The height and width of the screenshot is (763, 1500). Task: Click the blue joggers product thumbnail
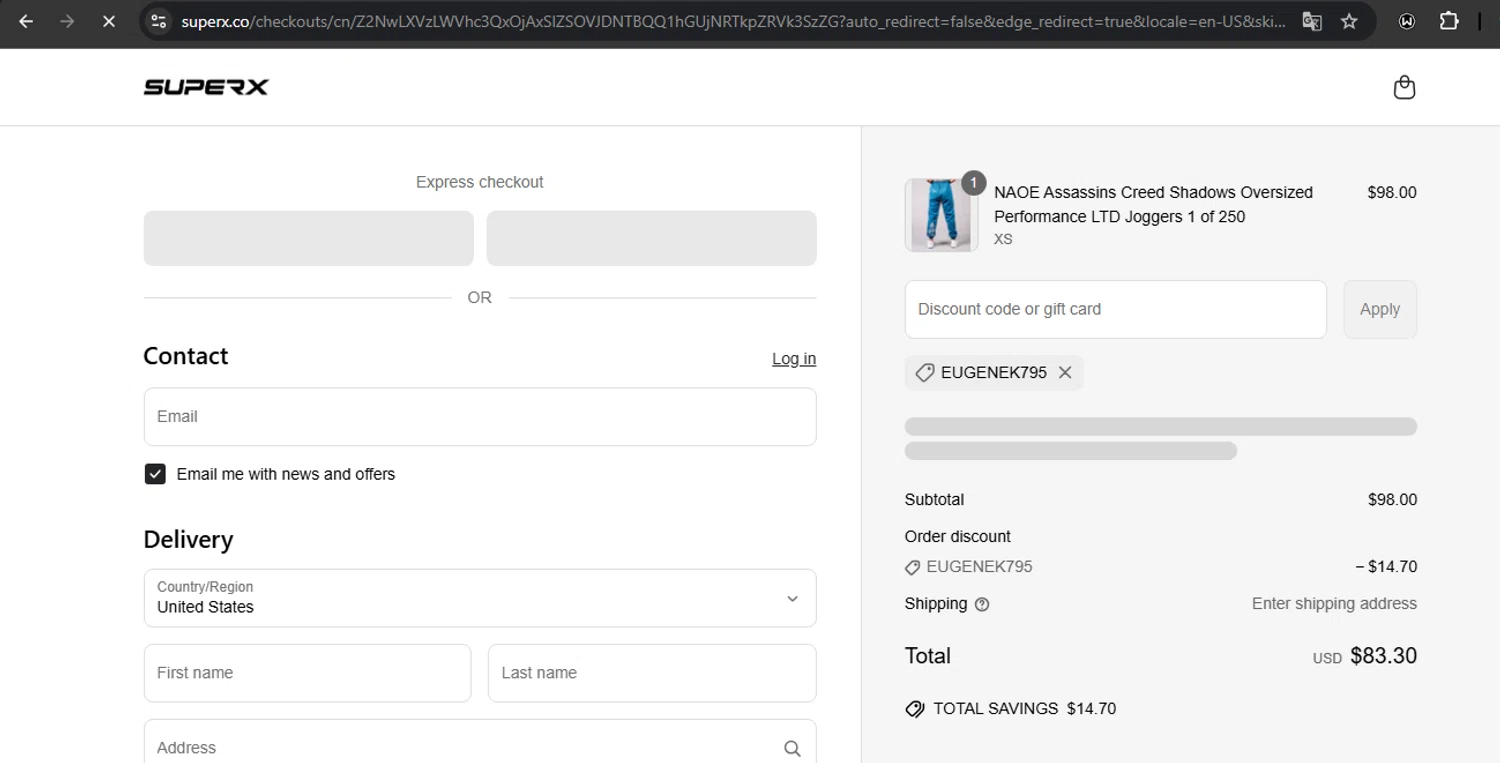(941, 215)
